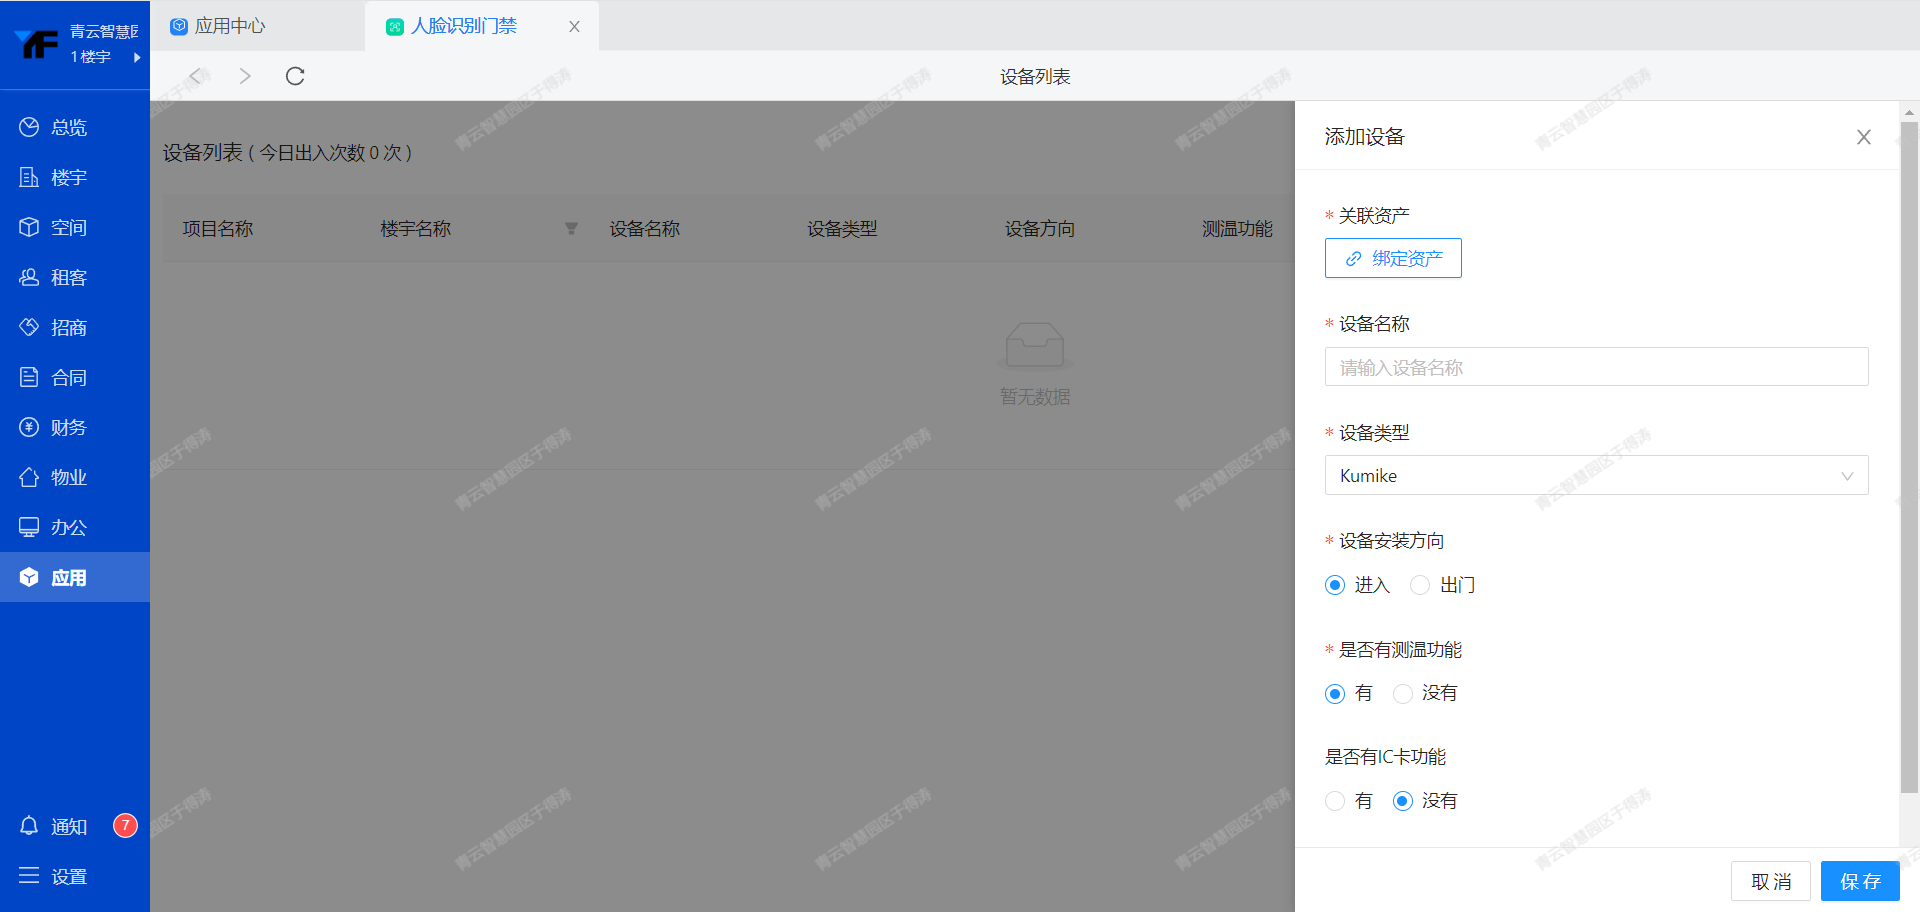Select 没有 for temperature measurement function

(1403, 693)
